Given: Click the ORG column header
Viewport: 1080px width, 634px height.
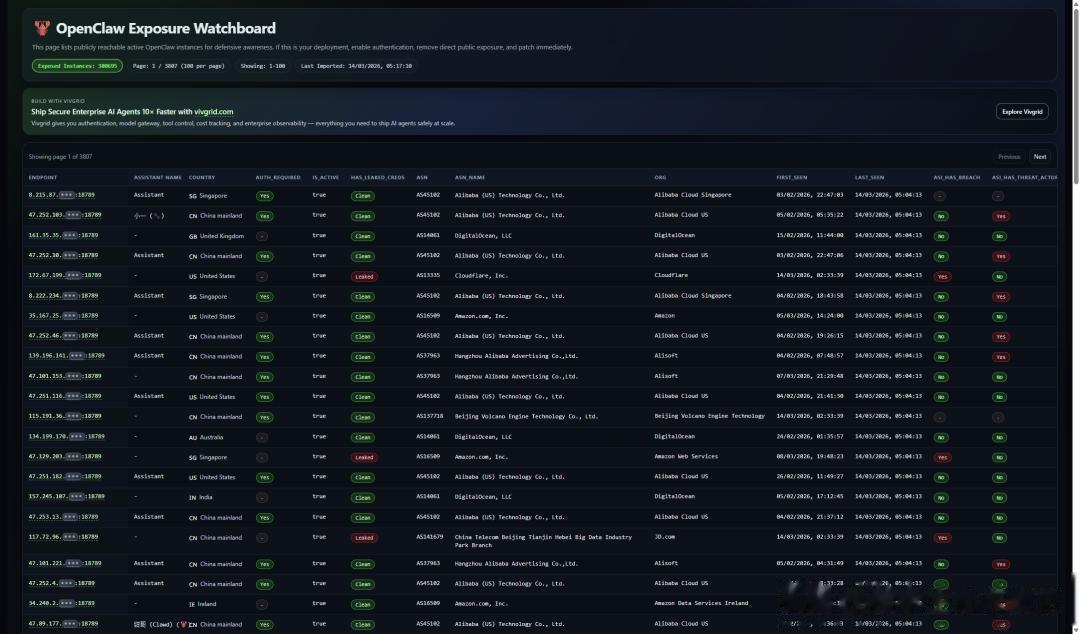Looking at the screenshot, I should (x=660, y=178).
